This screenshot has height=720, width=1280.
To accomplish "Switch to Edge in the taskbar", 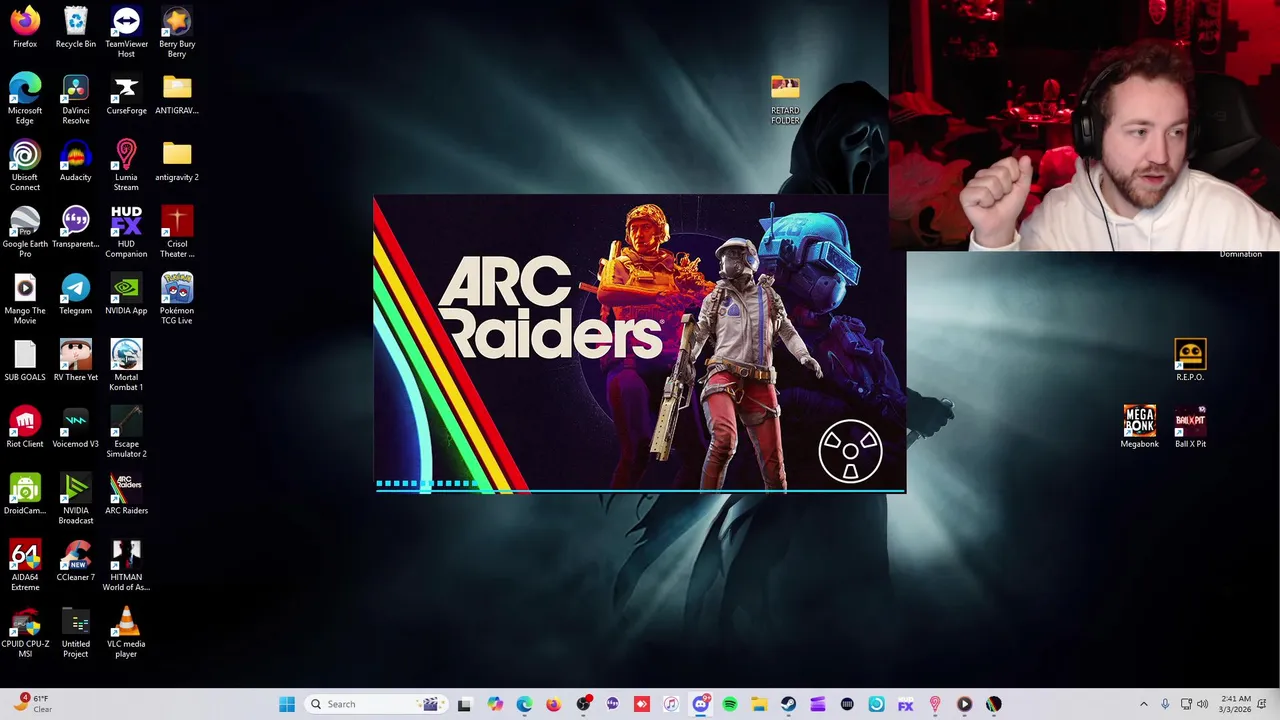I will tap(524, 704).
